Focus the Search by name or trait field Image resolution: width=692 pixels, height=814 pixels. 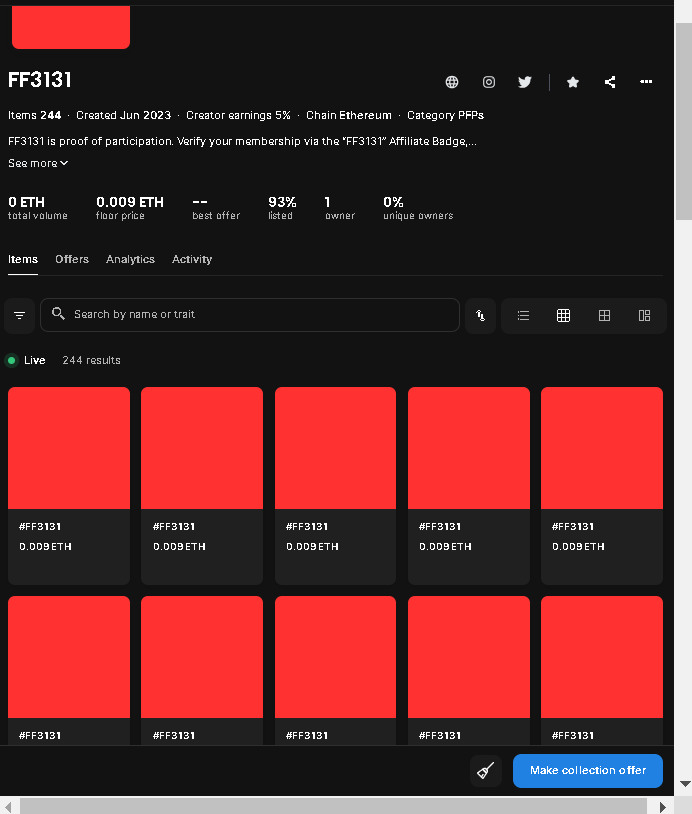[x=250, y=315]
